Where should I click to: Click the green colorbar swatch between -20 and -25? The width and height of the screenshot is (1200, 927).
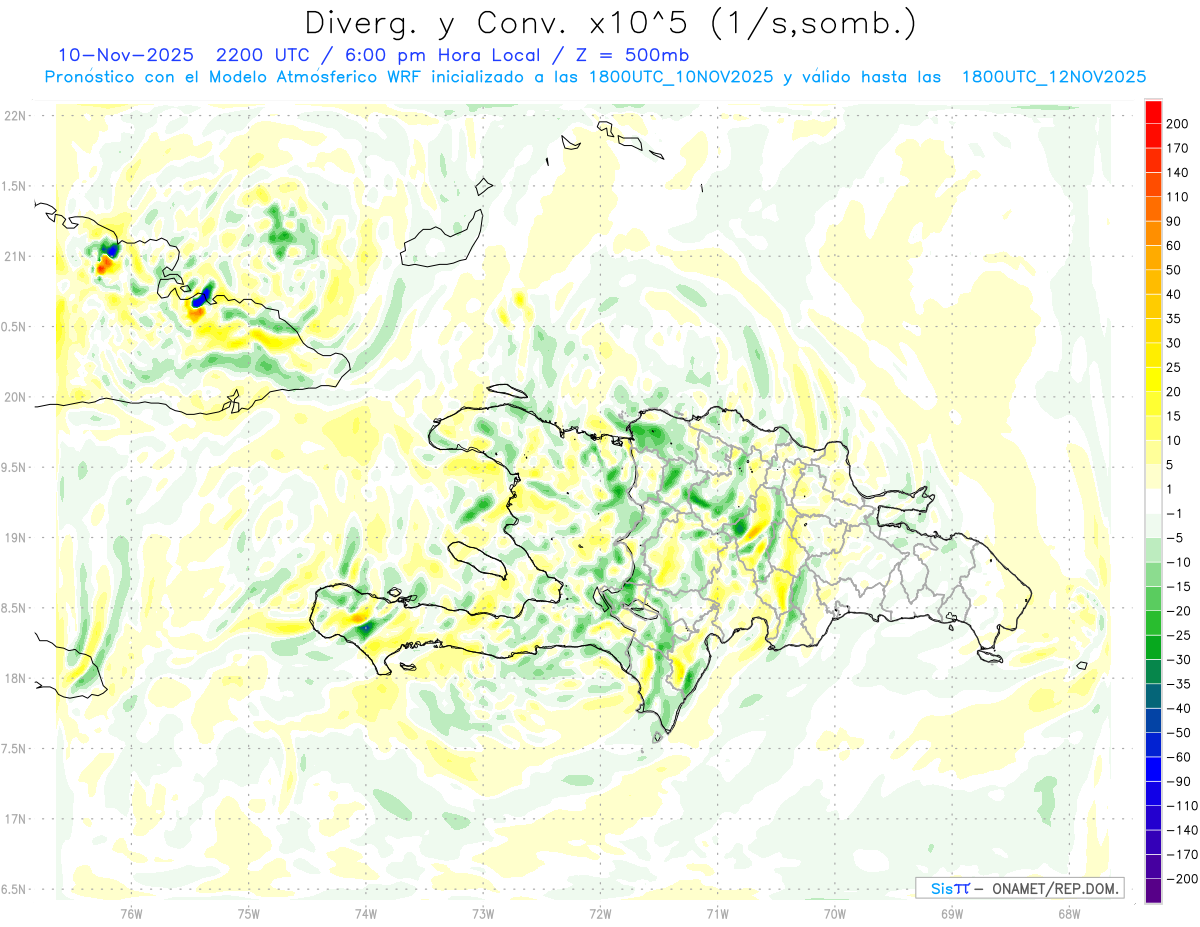pyautogui.click(x=1154, y=623)
